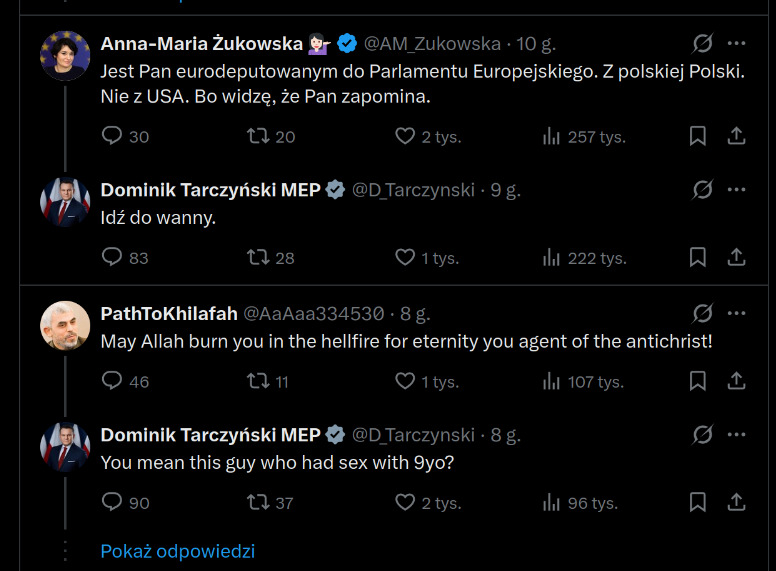Open Grok icon on Żukowska's tweet
776x571 pixels.
[702, 44]
